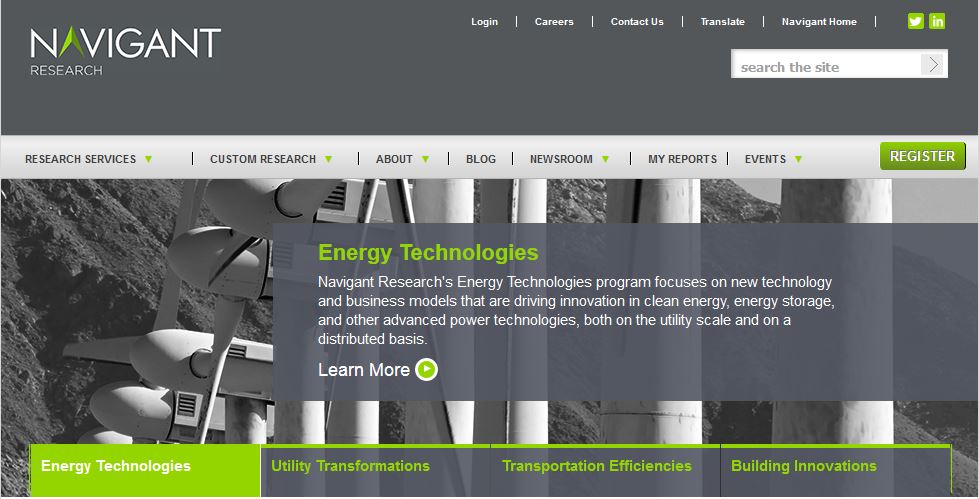979x499 pixels.
Task: Open the Research Services menu
Action: pos(81,159)
